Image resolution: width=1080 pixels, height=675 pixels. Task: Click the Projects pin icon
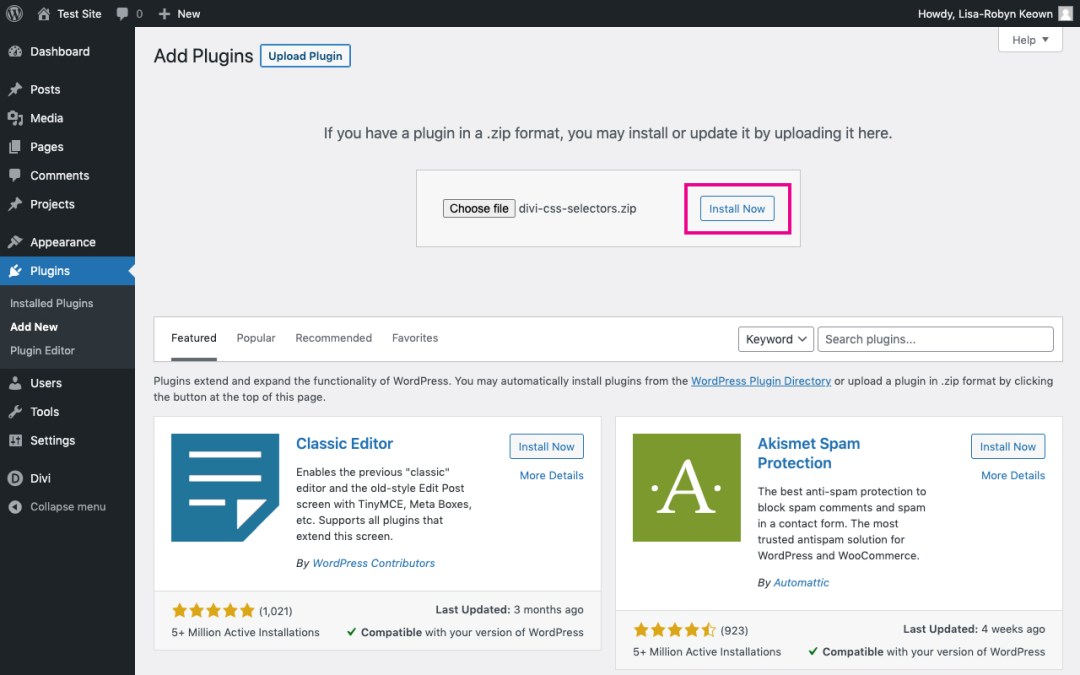(15, 205)
